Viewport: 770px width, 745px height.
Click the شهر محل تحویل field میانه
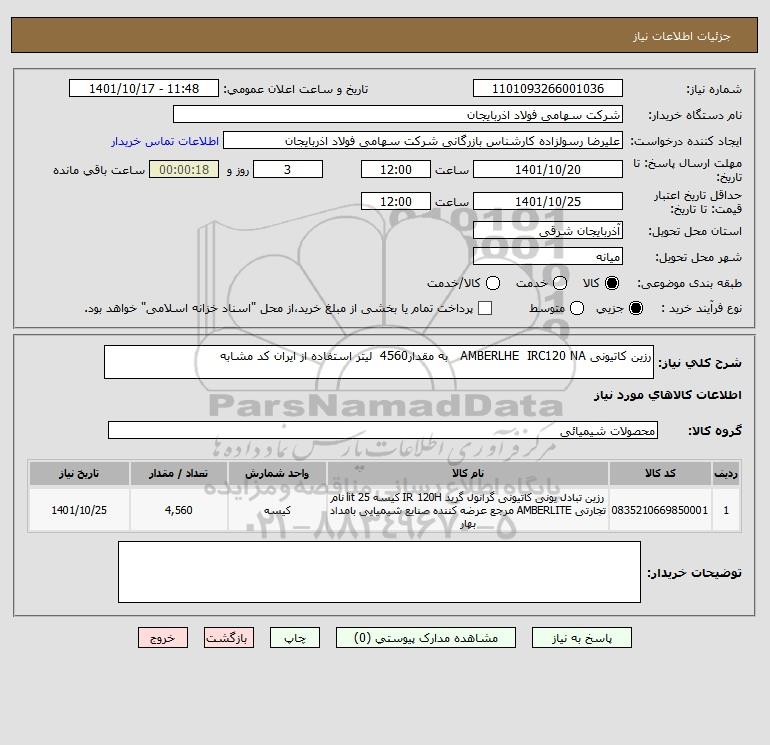point(548,256)
